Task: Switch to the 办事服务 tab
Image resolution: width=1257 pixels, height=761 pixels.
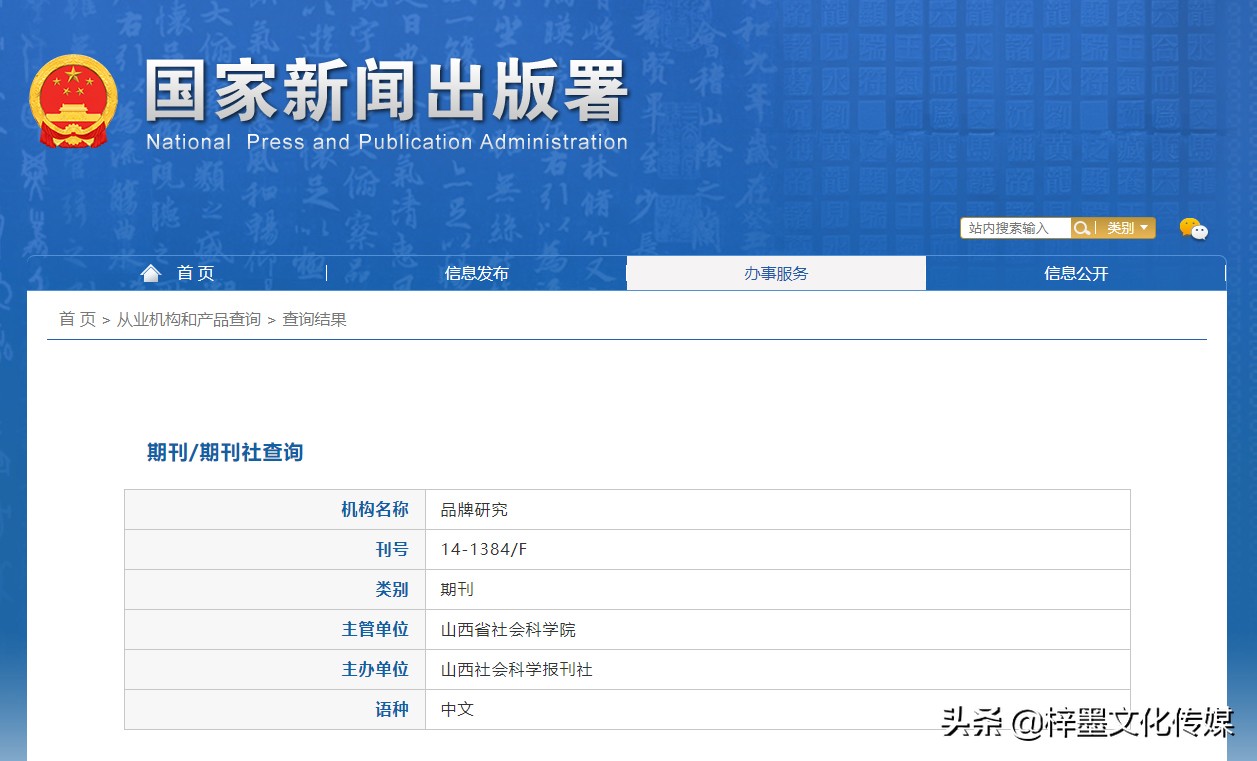Action: 776,272
